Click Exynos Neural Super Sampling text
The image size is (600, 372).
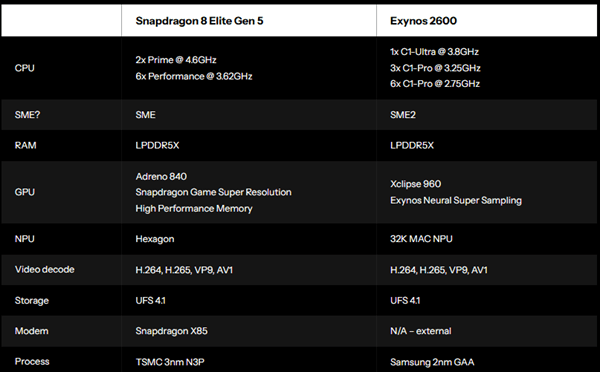pyautogui.click(x=456, y=201)
